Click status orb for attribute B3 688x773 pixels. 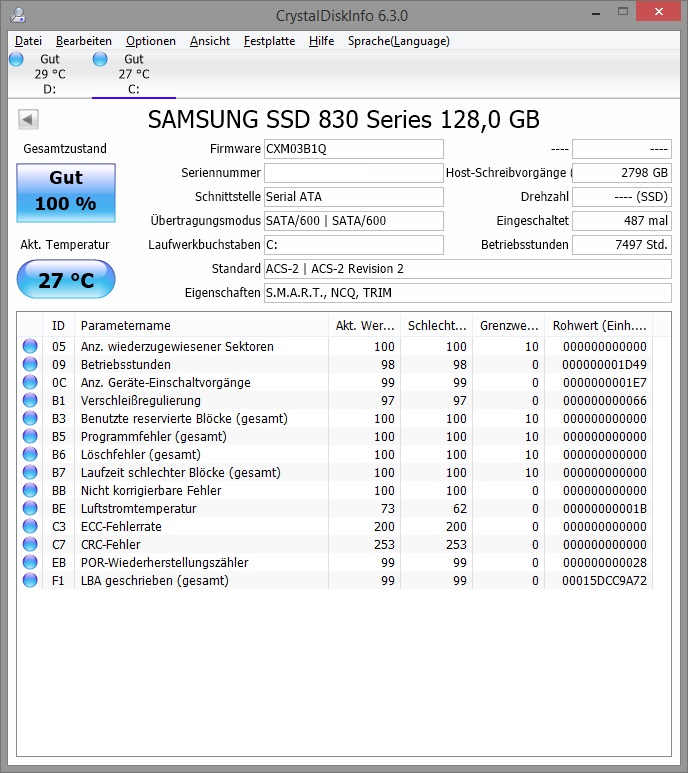click(30, 418)
